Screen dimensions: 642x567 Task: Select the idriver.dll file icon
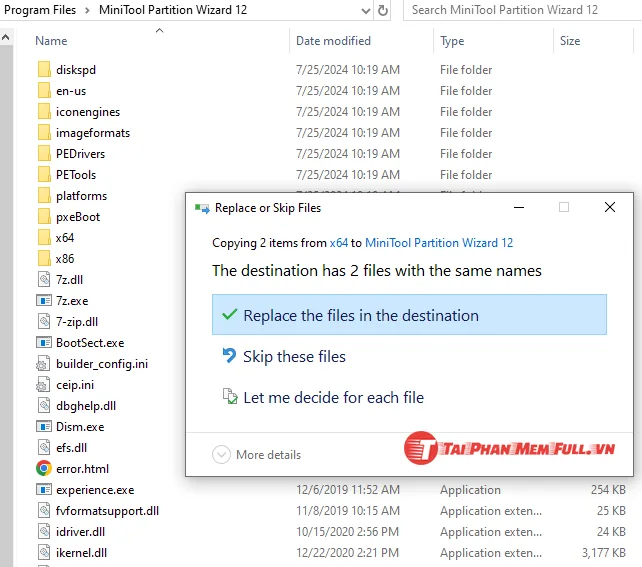(44, 531)
